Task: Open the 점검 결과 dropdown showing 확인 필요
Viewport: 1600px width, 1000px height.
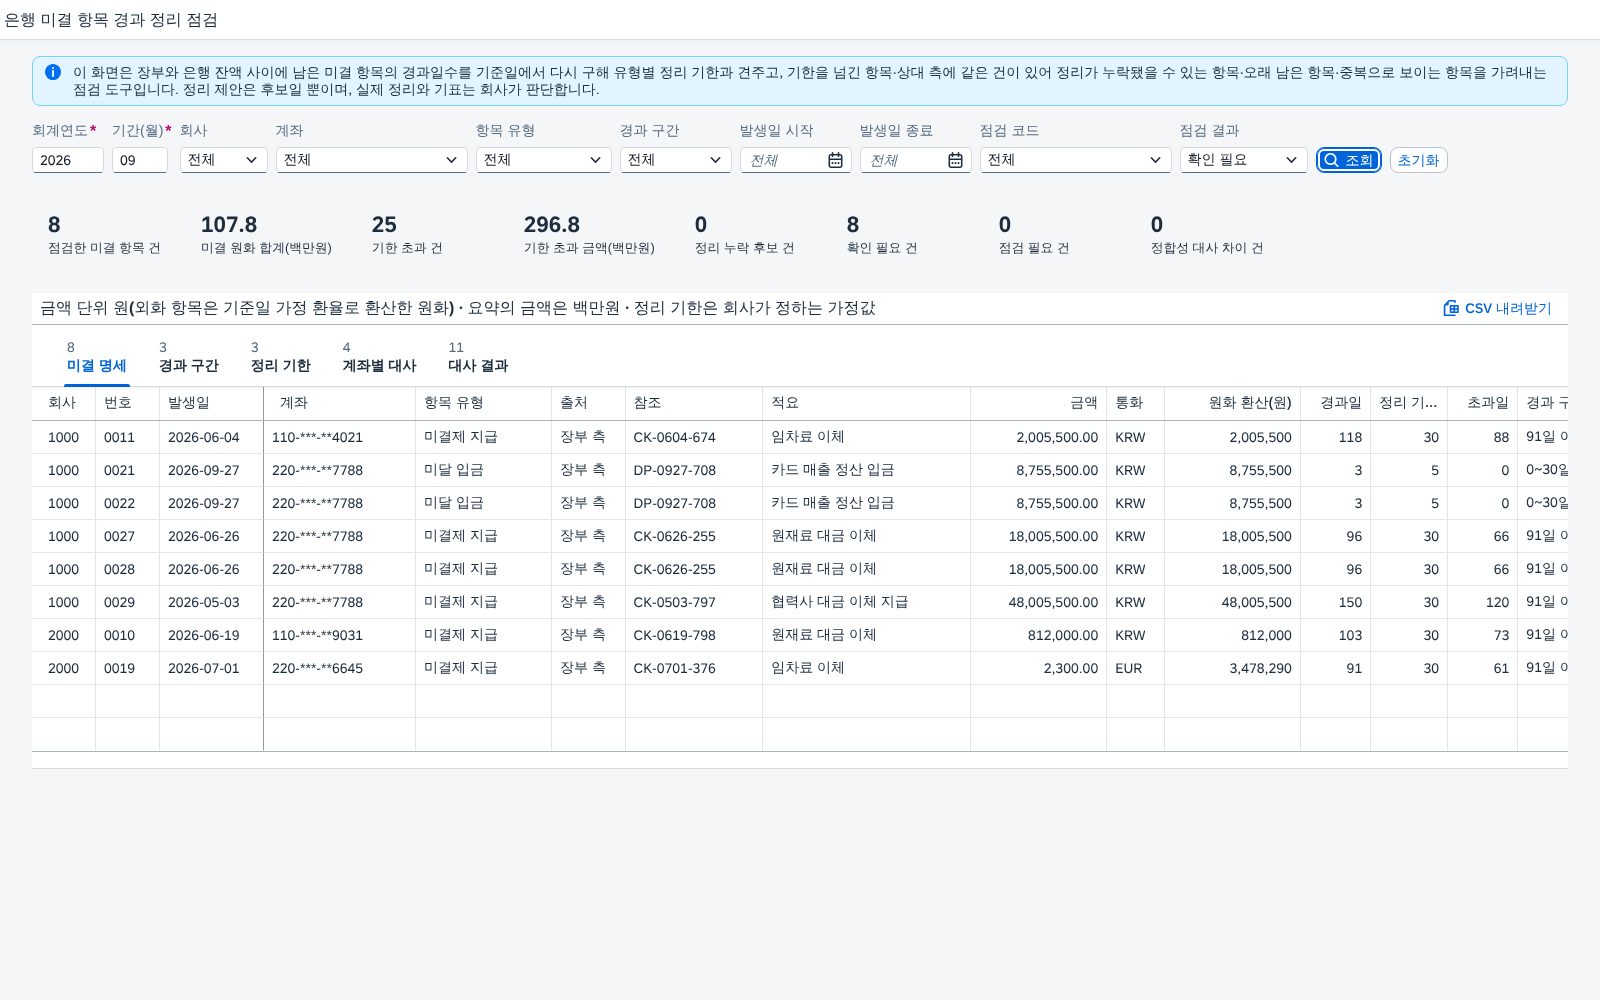Action: pos(1243,160)
